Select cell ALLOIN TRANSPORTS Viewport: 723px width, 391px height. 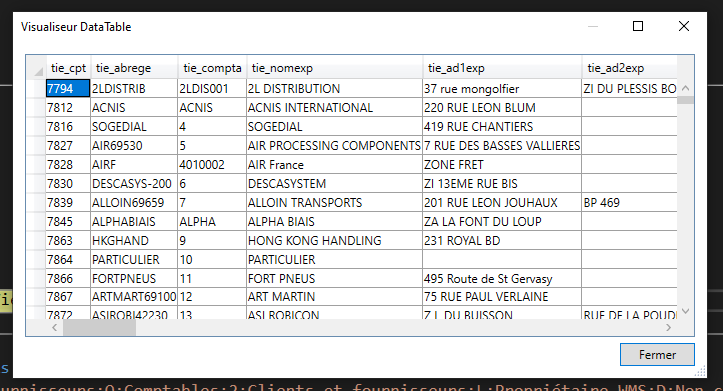pos(335,202)
